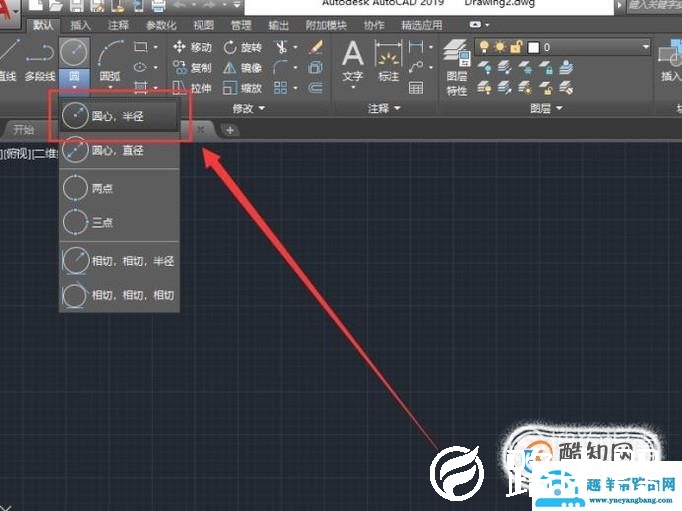Viewport: 682px width, 511px height.
Task: Click the 移动 move tool
Action: coord(192,47)
